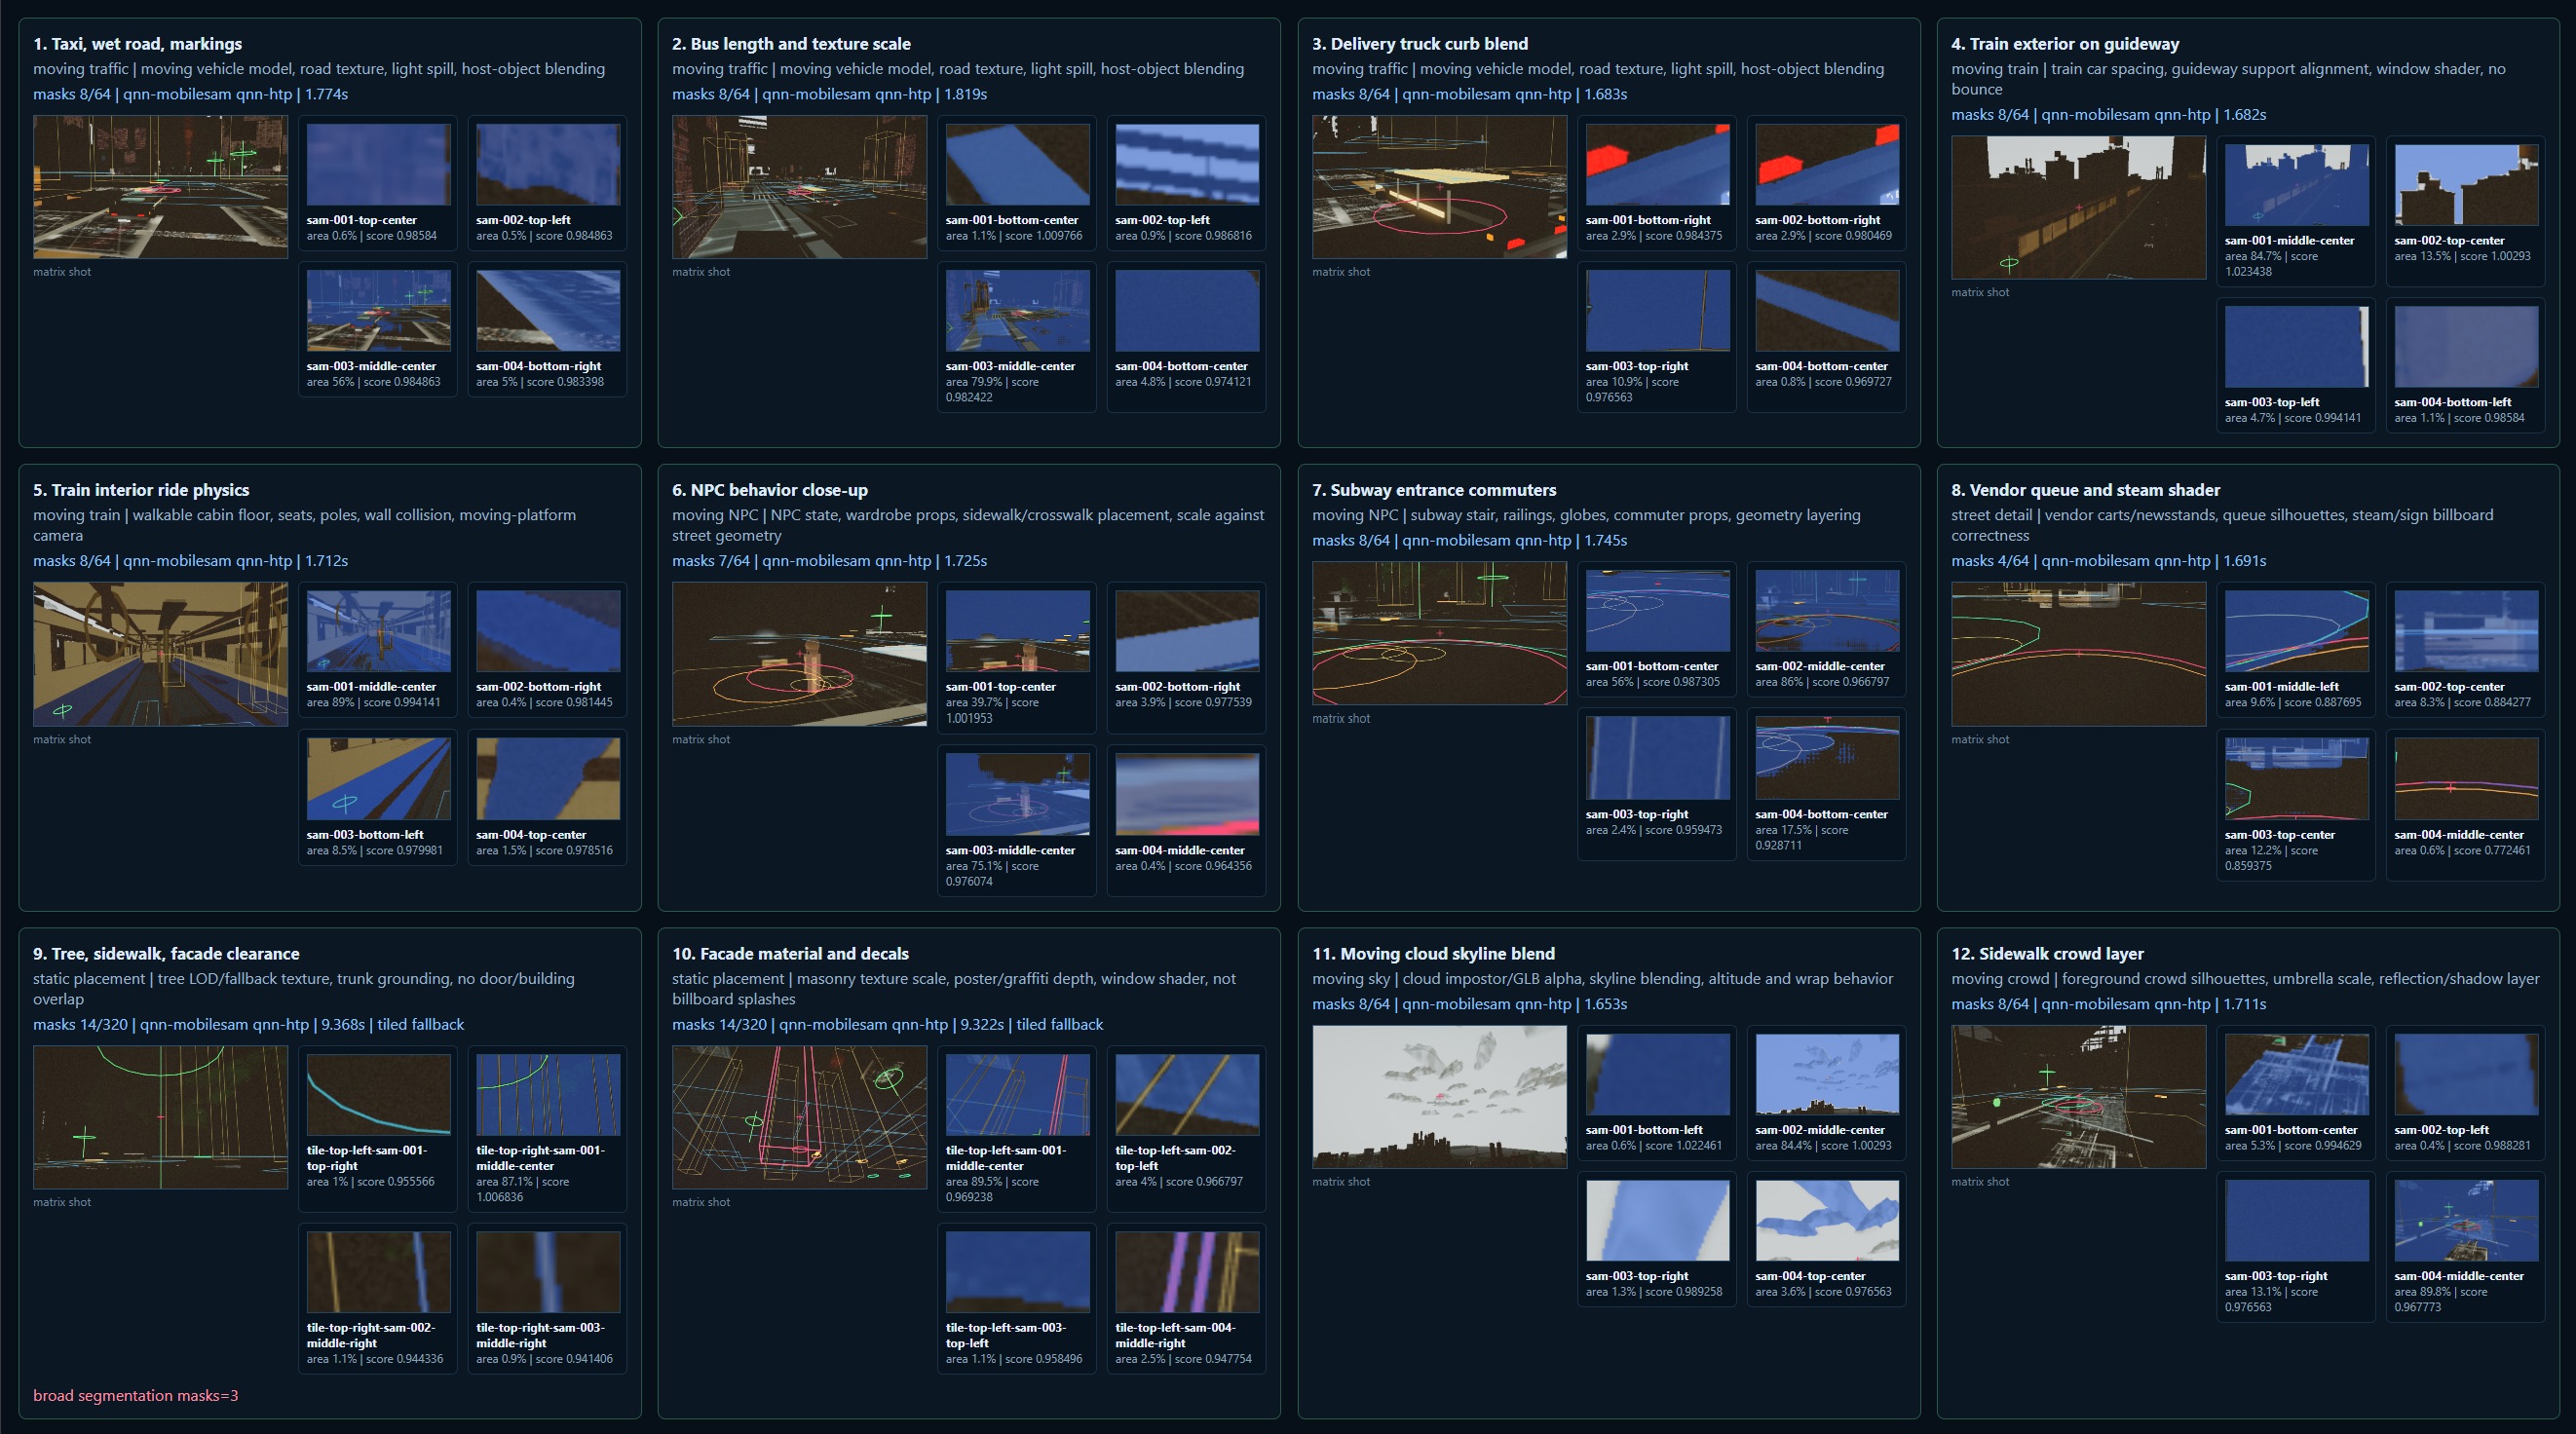Click sam-002-middle-center thumbnail in Moving cloud card
Image resolution: width=2576 pixels, height=1434 pixels.
1827,1075
